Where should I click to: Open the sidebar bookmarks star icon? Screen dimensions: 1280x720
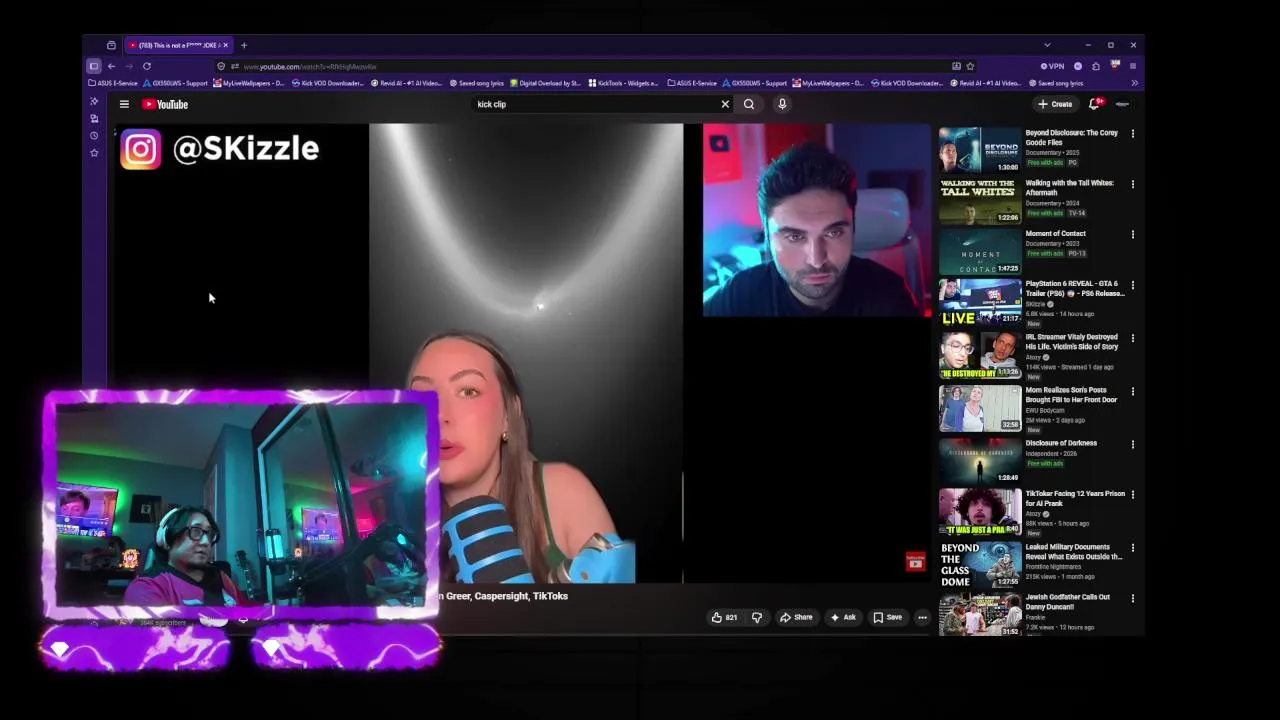click(94, 152)
